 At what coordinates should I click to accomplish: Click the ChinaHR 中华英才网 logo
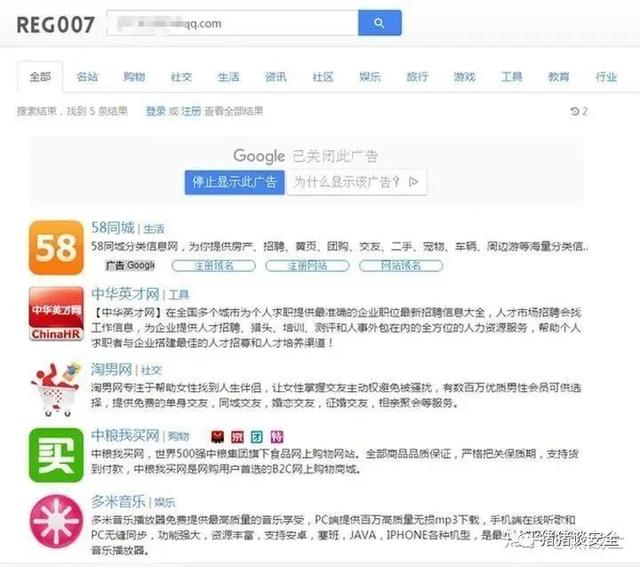click(56, 316)
